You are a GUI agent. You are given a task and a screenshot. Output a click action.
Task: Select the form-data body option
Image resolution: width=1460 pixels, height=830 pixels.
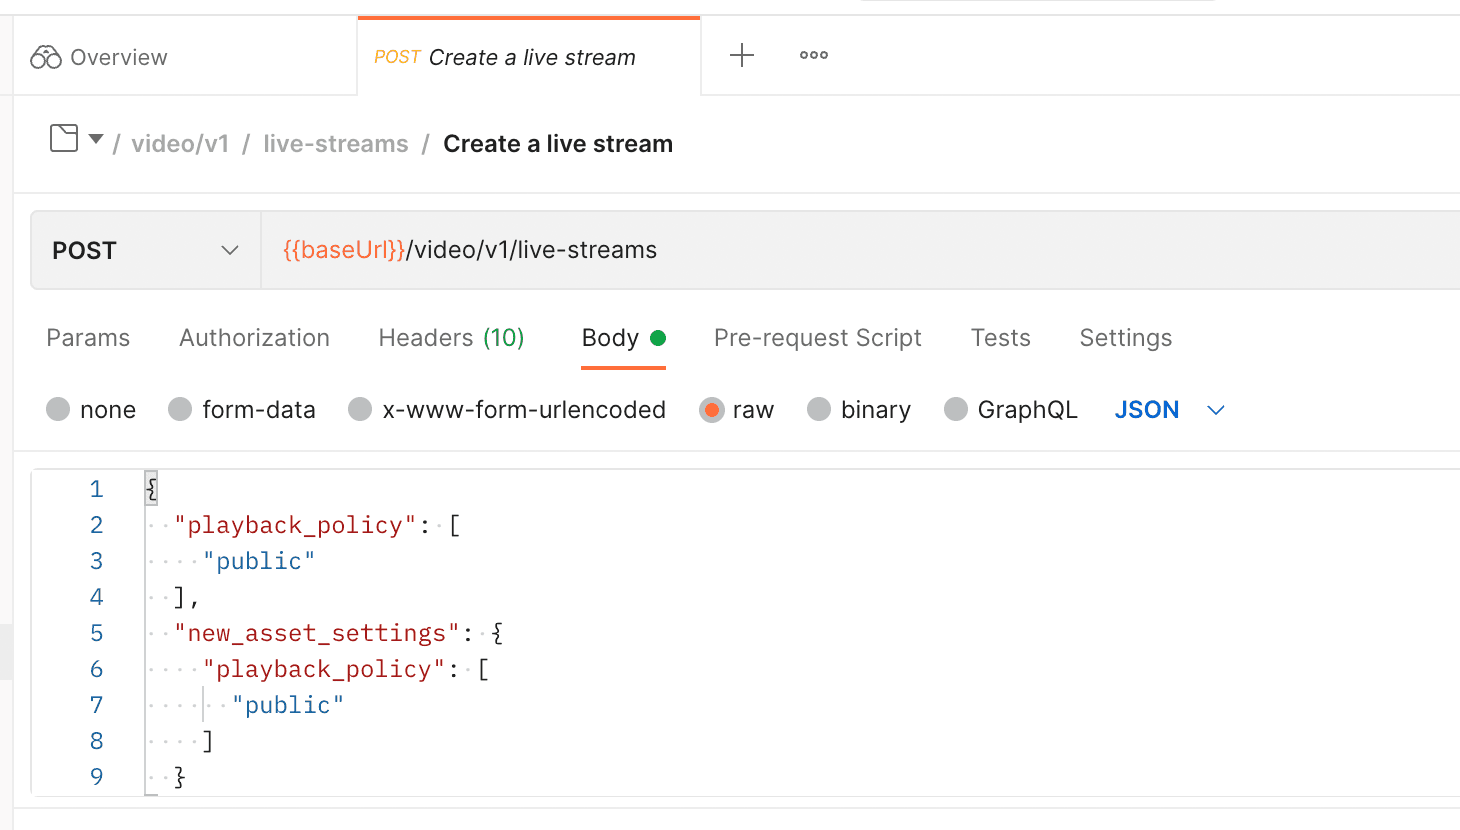point(180,409)
